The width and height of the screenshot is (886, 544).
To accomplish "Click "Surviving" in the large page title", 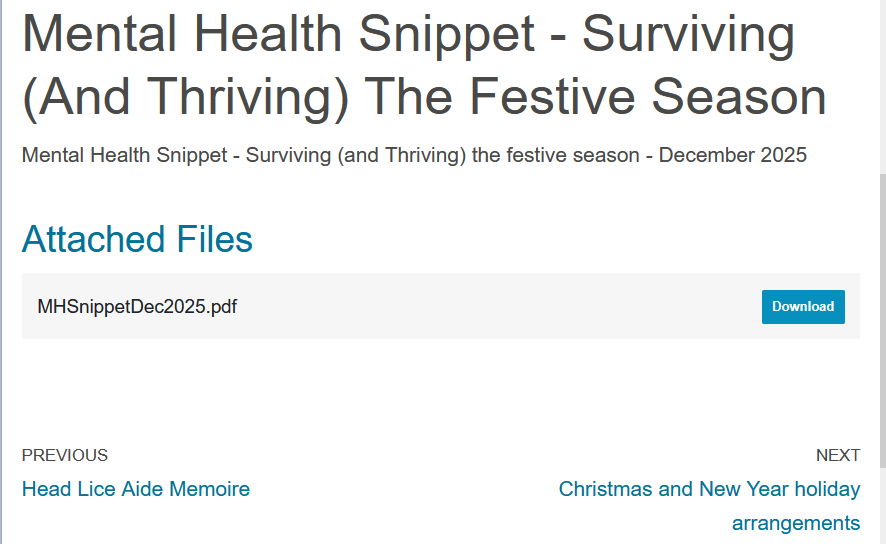I will 689,35.
